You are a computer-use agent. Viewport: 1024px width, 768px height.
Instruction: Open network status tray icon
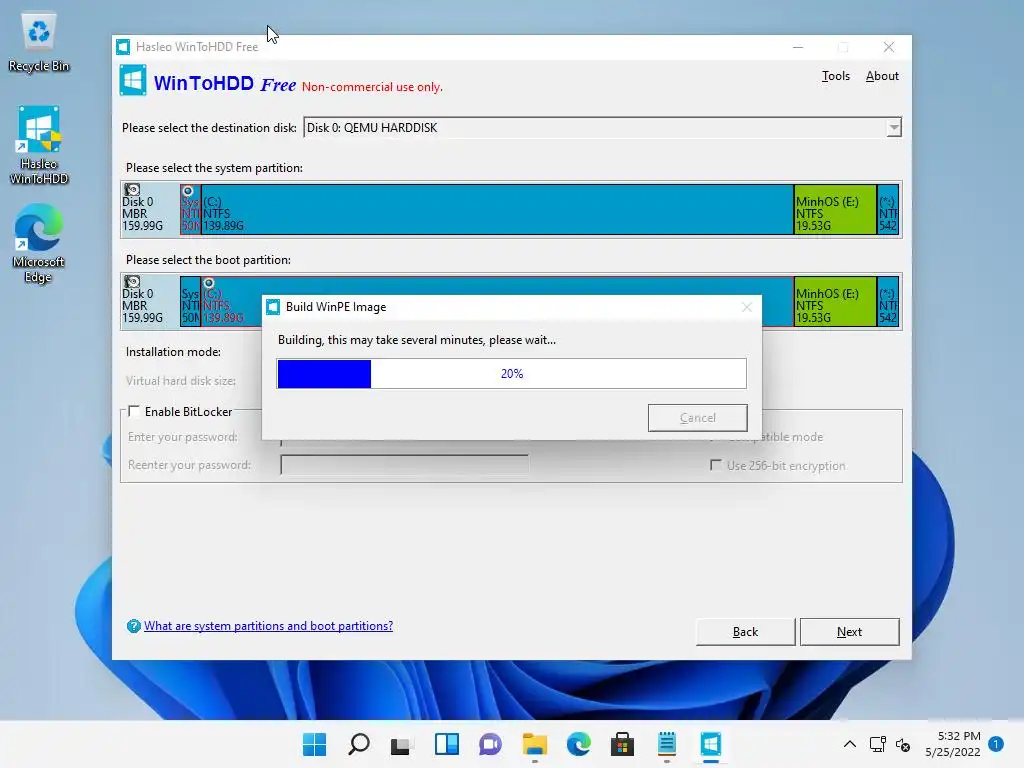coord(878,744)
